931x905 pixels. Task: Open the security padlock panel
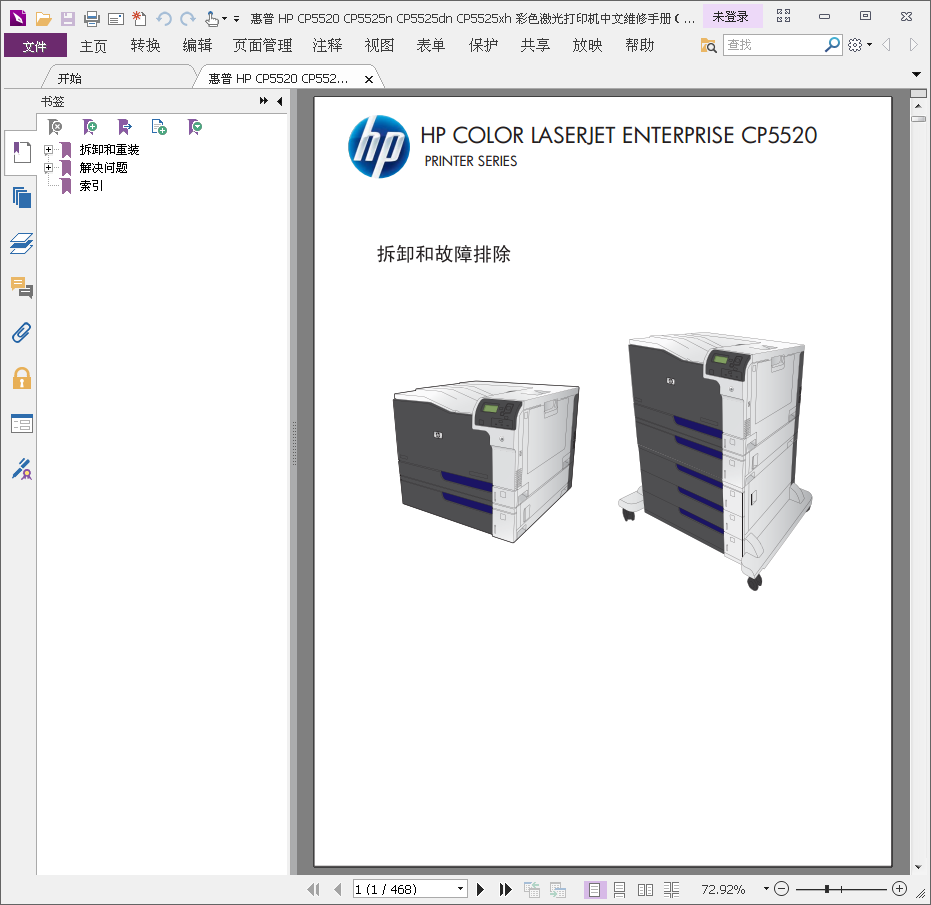coord(22,378)
